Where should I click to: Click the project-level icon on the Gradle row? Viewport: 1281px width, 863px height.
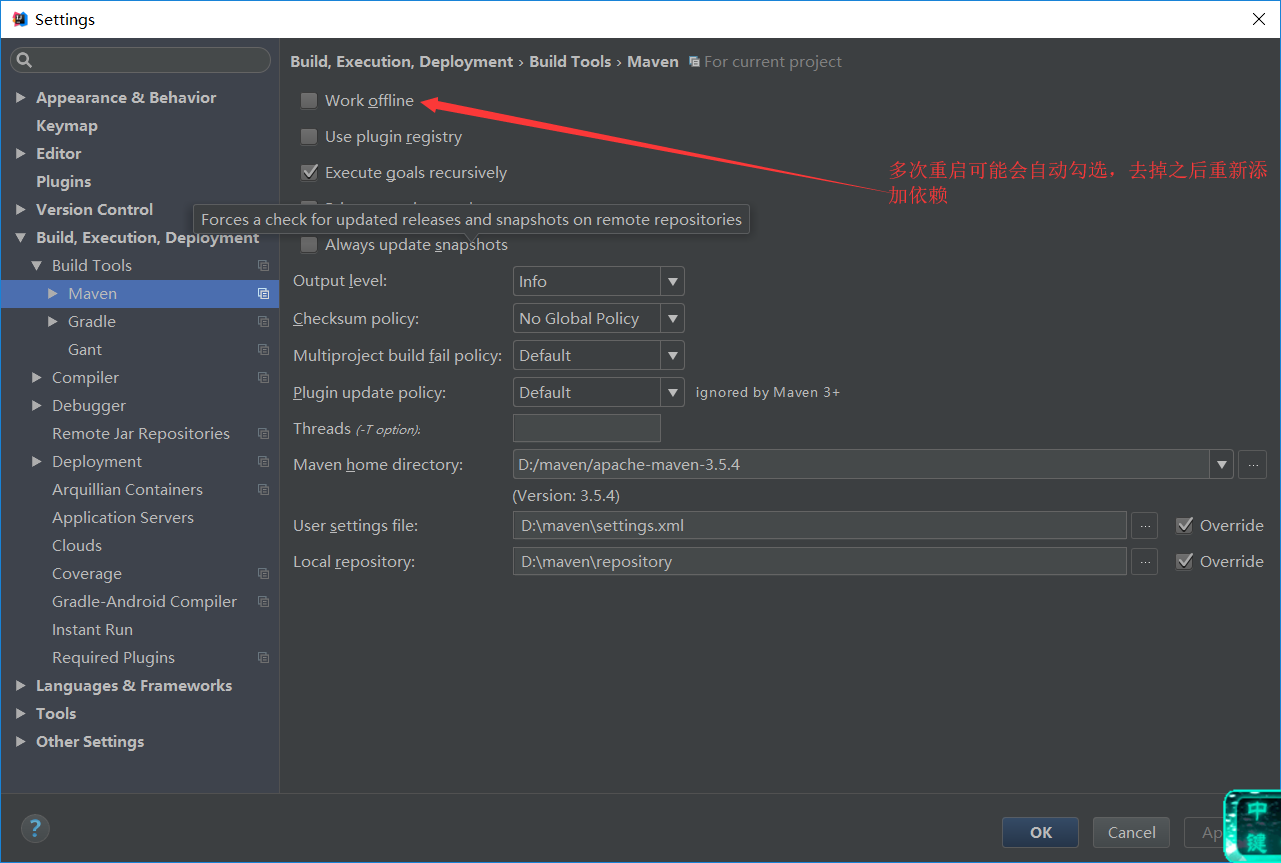point(263,322)
